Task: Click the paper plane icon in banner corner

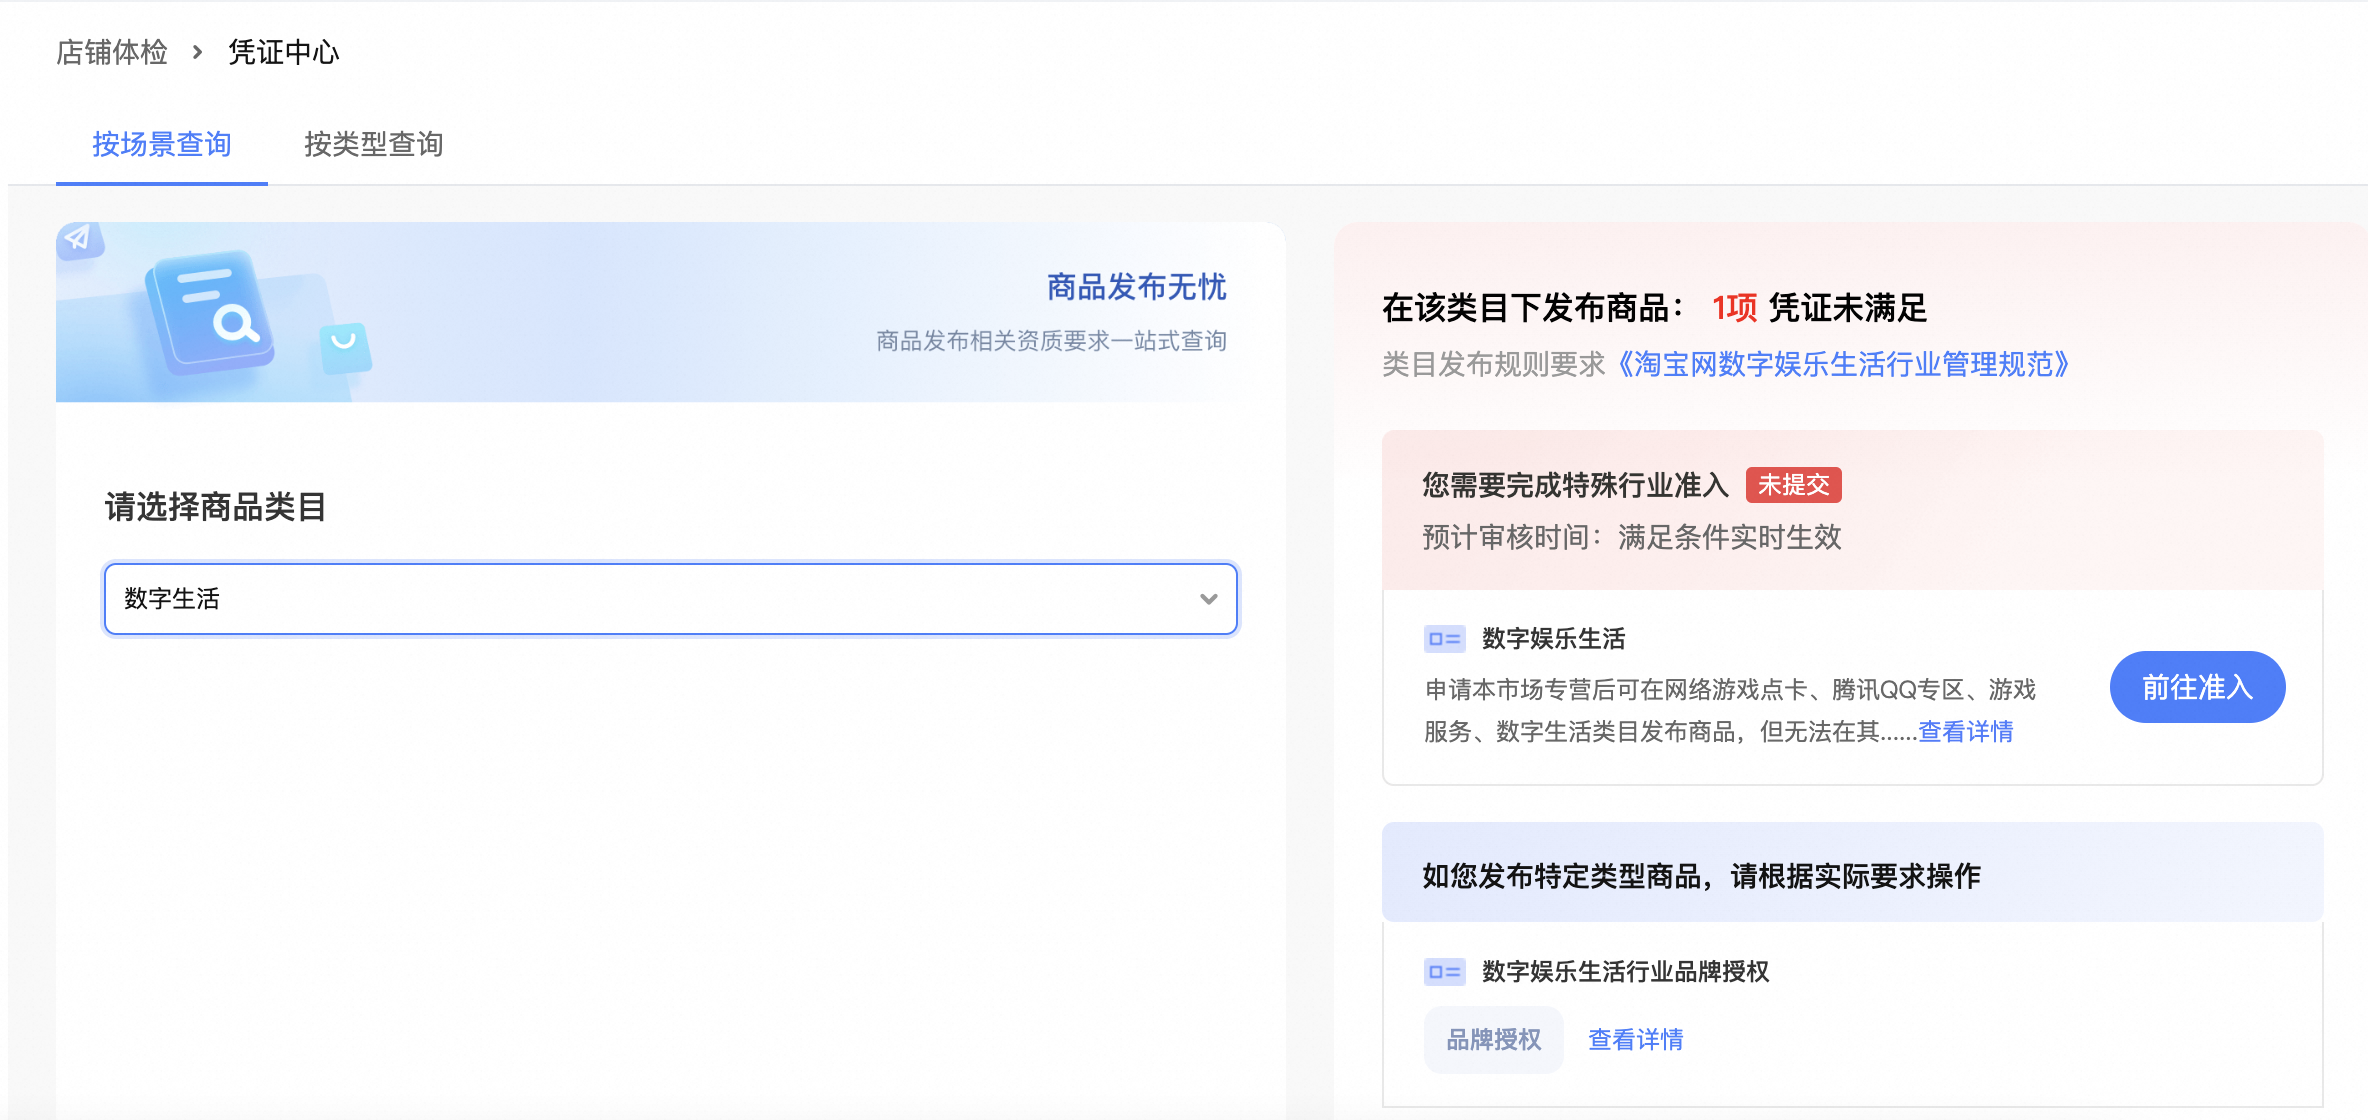Action: (x=79, y=240)
